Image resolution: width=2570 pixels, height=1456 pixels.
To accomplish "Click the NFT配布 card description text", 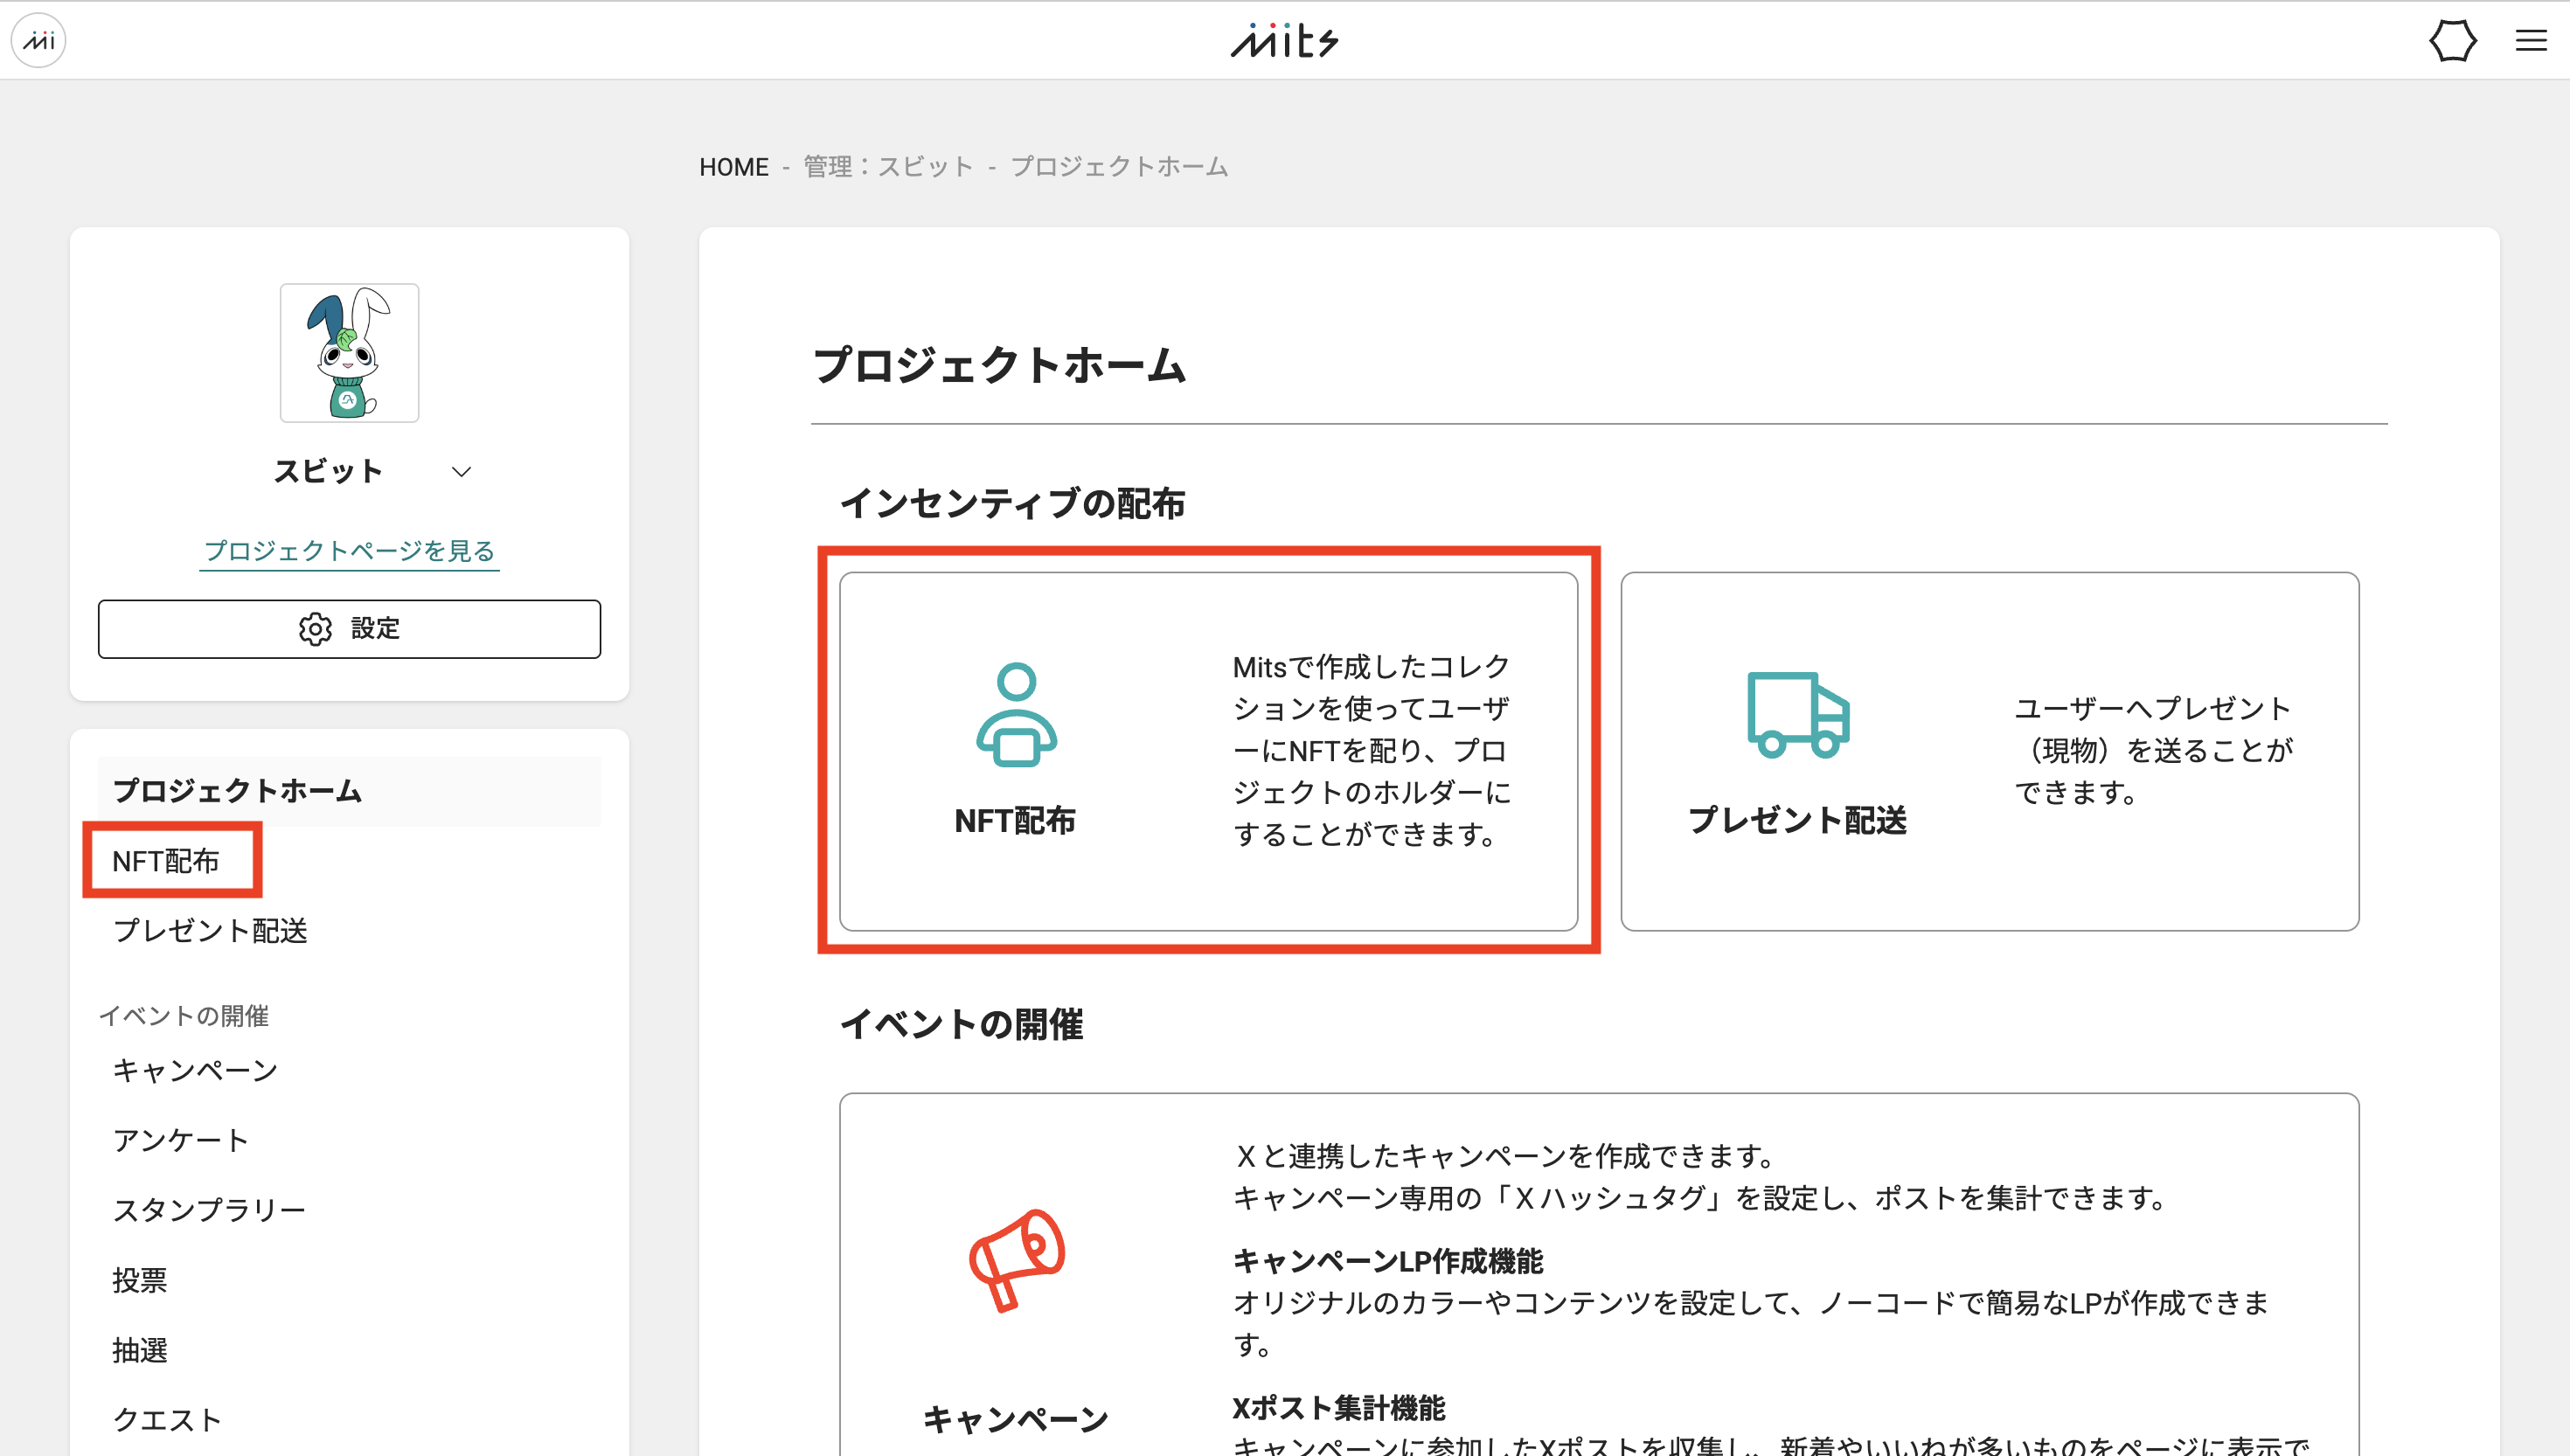I will coord(1371,750).
